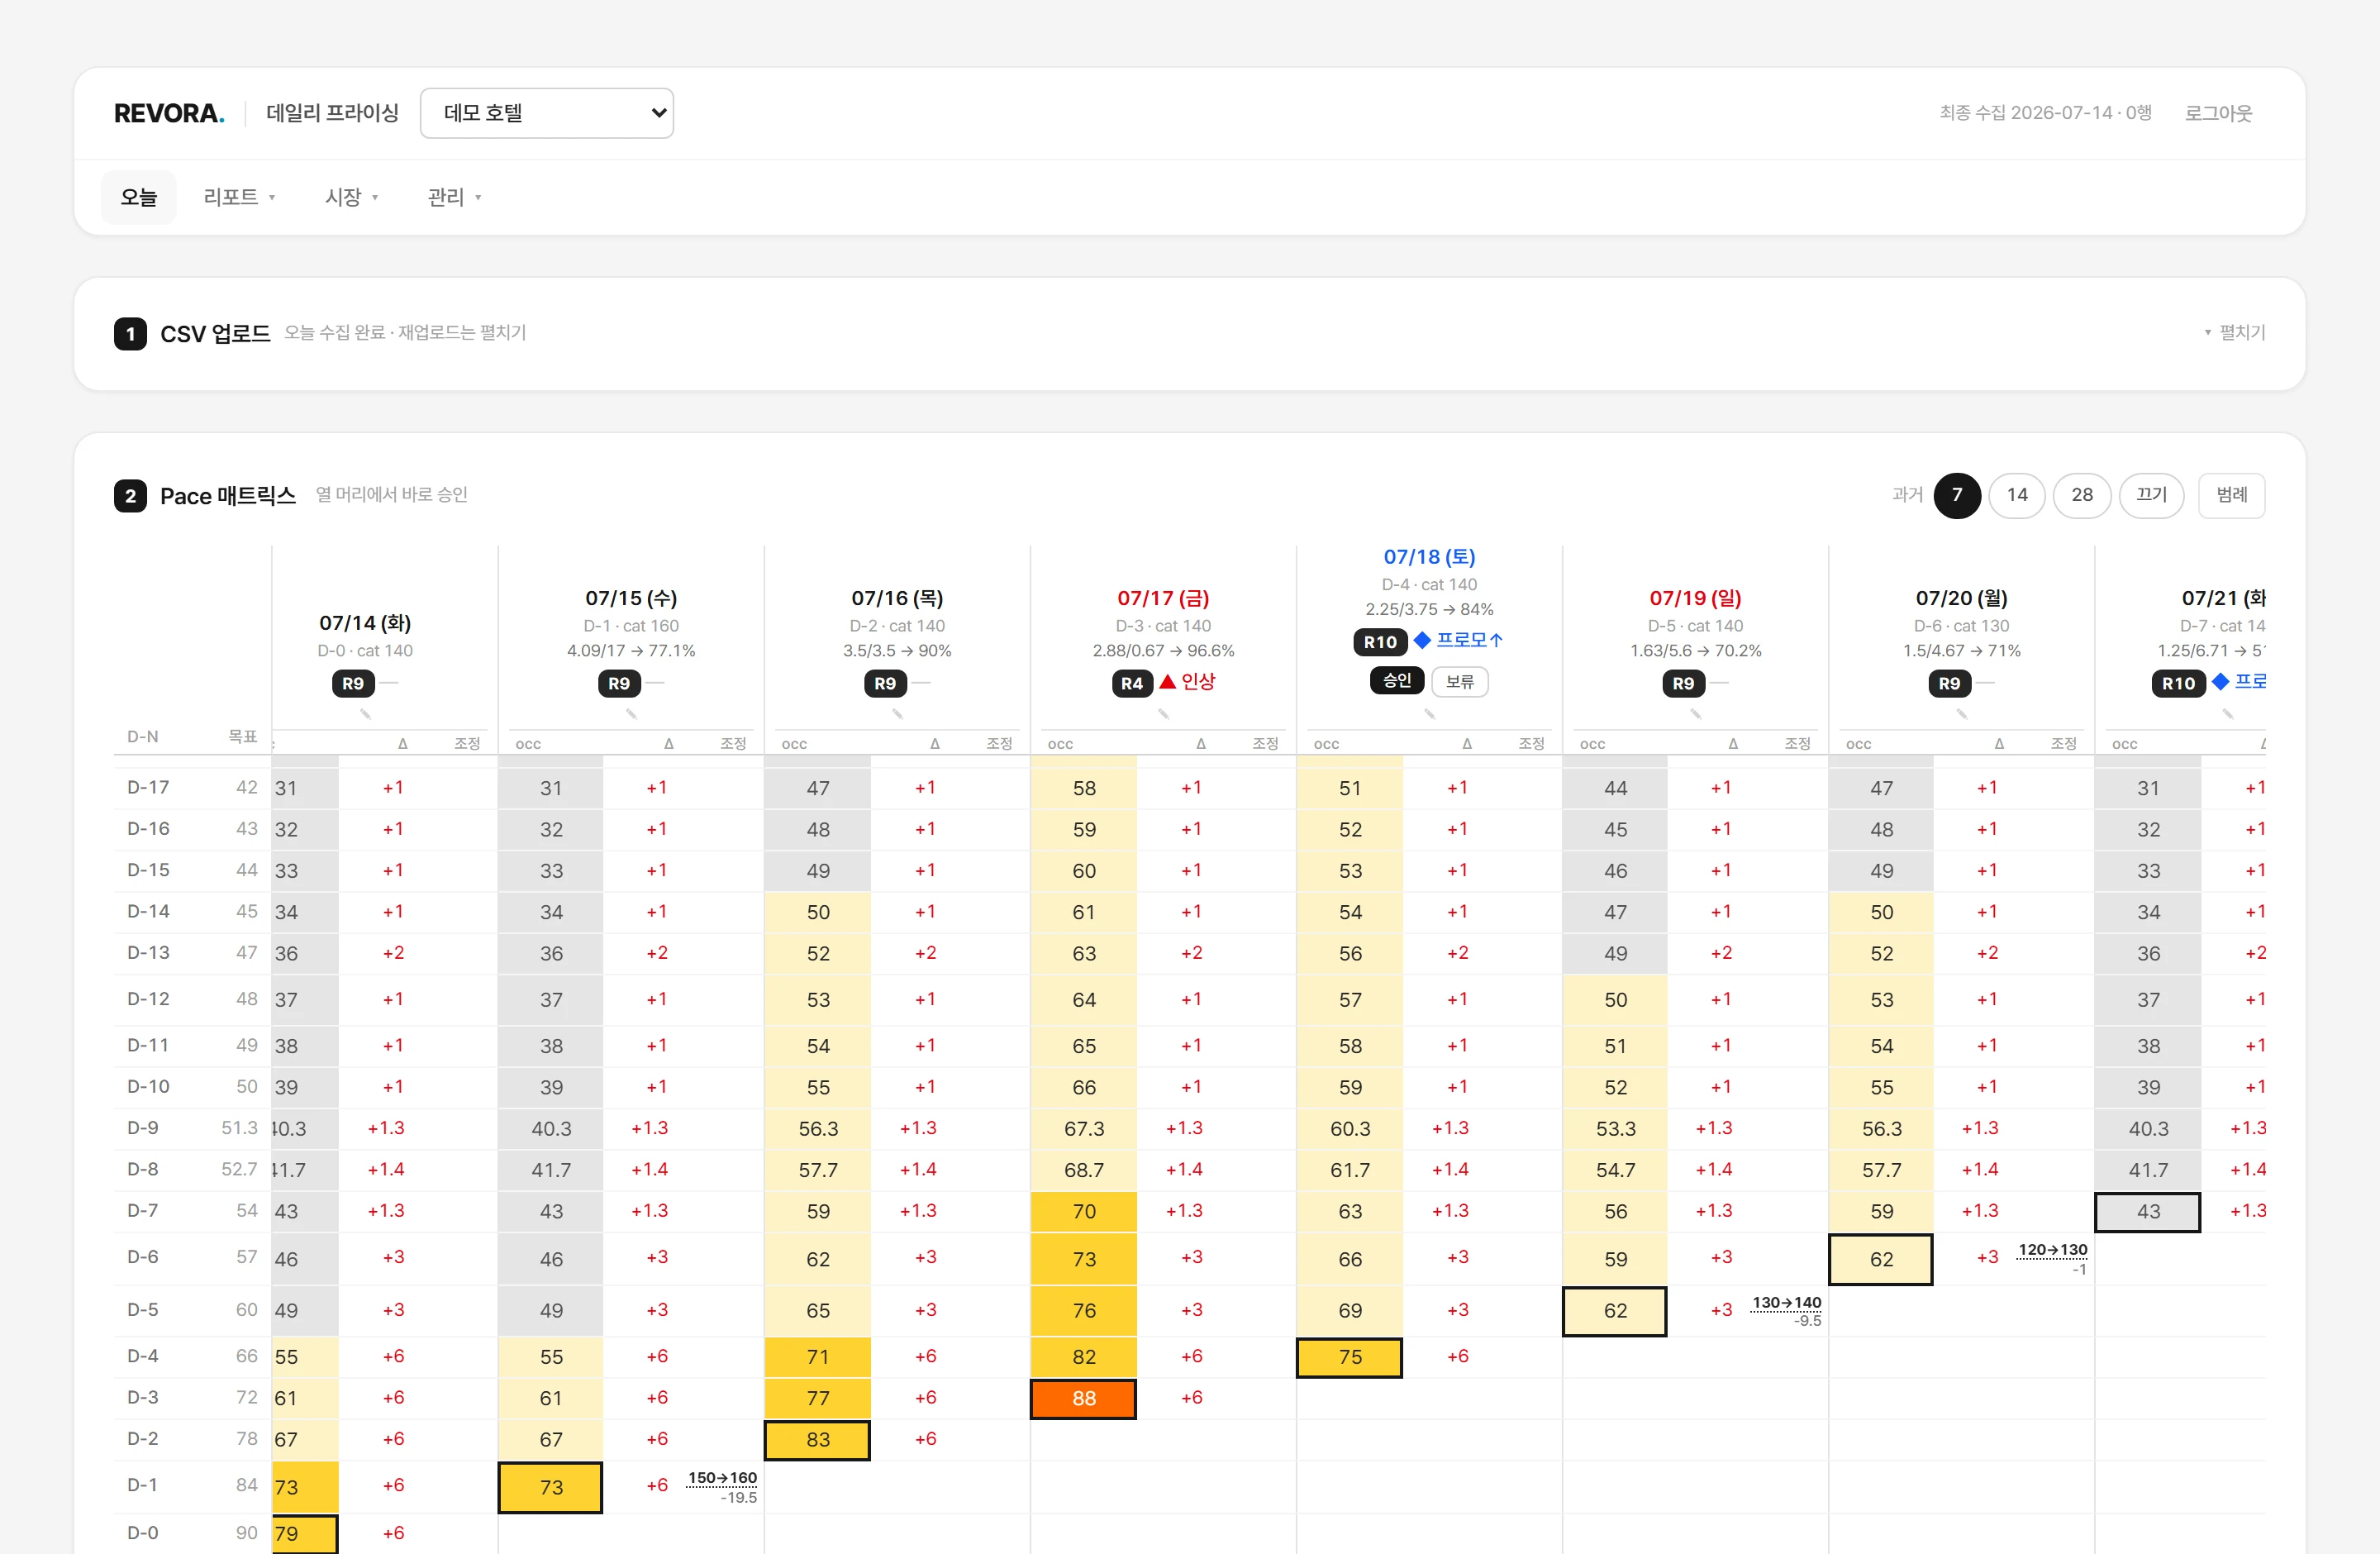Open the 데모 호텔 hotel selector
The height and width of the screenshot is (1554, 2380).
pyautogui.click(x=547, y=113)
